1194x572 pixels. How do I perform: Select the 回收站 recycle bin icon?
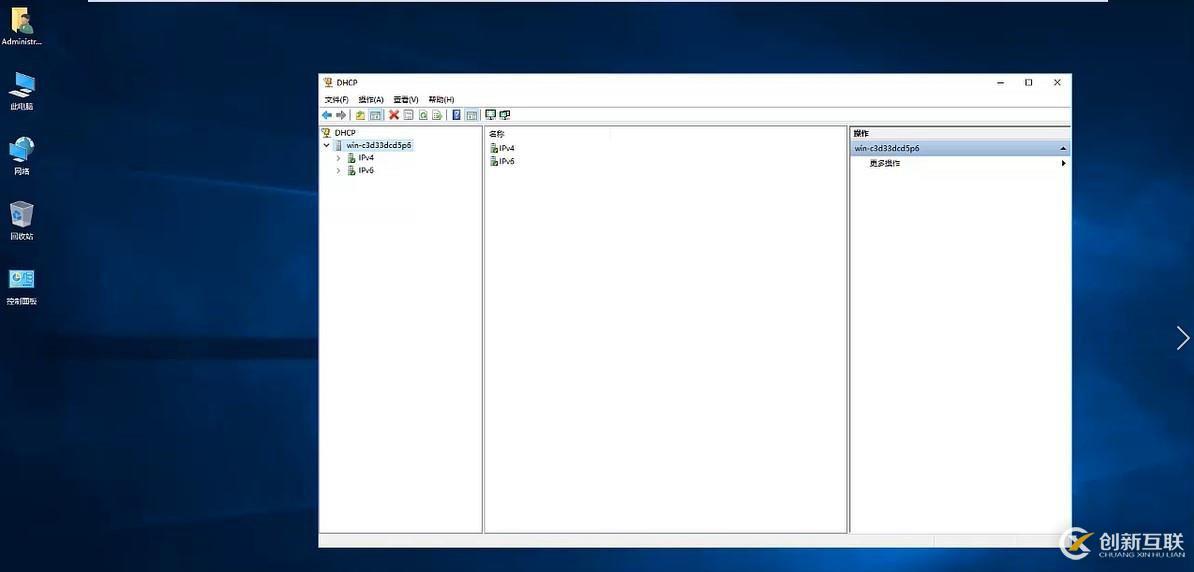(21, 221)
